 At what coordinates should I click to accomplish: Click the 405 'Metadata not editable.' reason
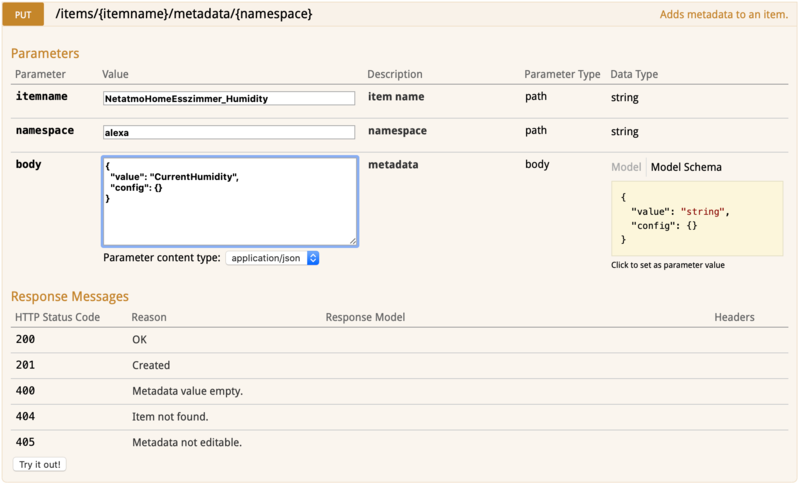(187, 442)
